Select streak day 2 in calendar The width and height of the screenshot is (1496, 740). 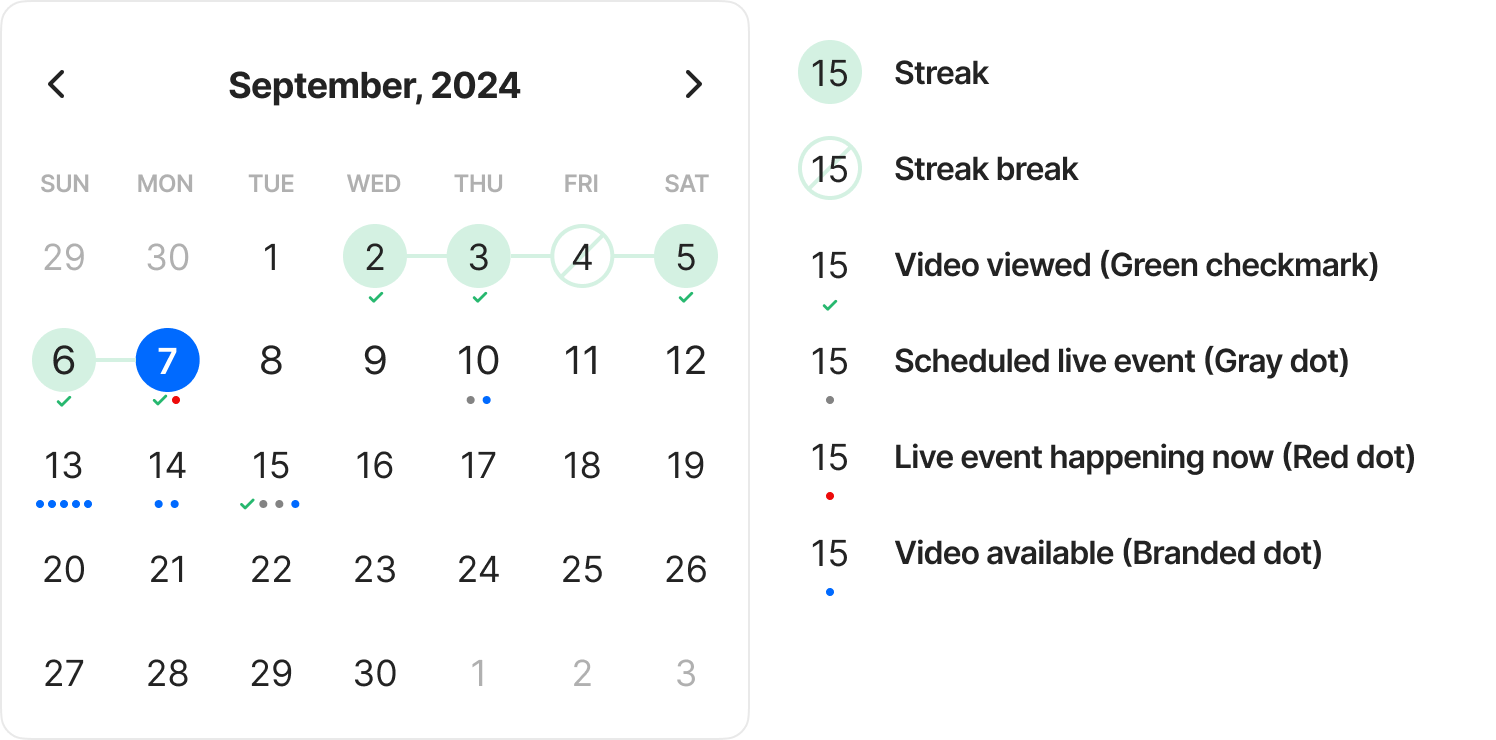tap(375, 257)
